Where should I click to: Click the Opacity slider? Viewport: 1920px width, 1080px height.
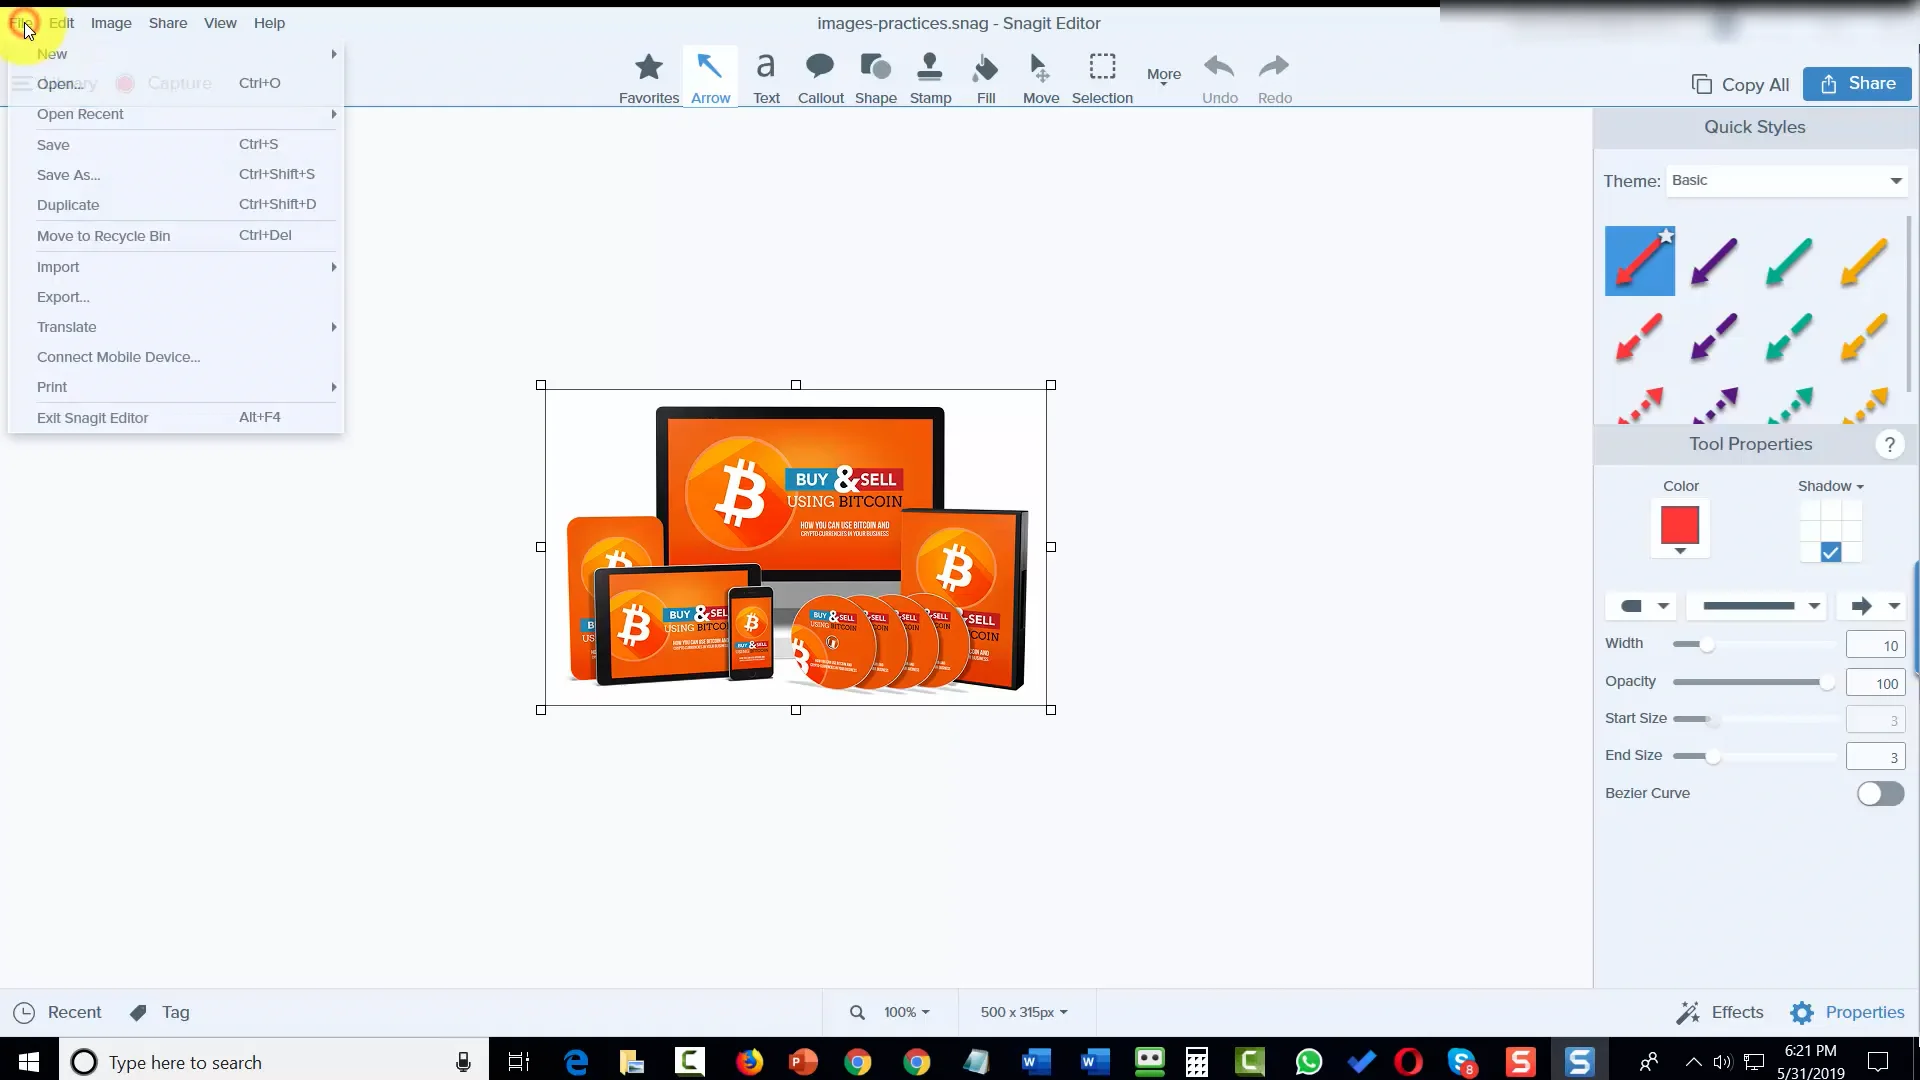pos(1755,682)
